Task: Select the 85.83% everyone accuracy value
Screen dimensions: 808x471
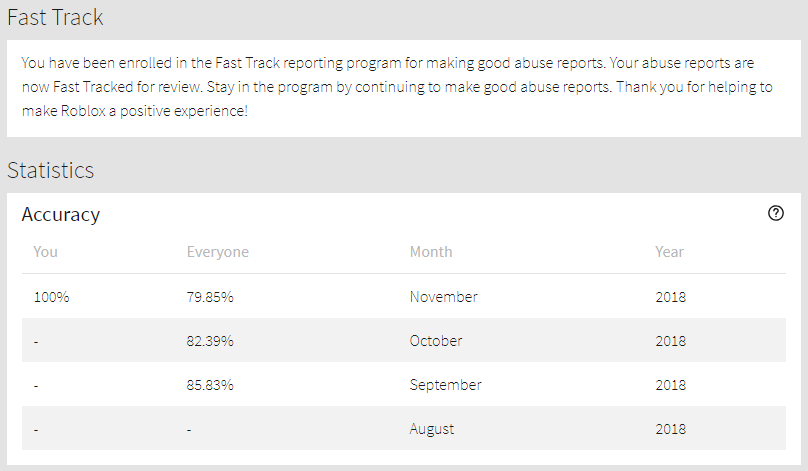Action: [x=210, y=385]
